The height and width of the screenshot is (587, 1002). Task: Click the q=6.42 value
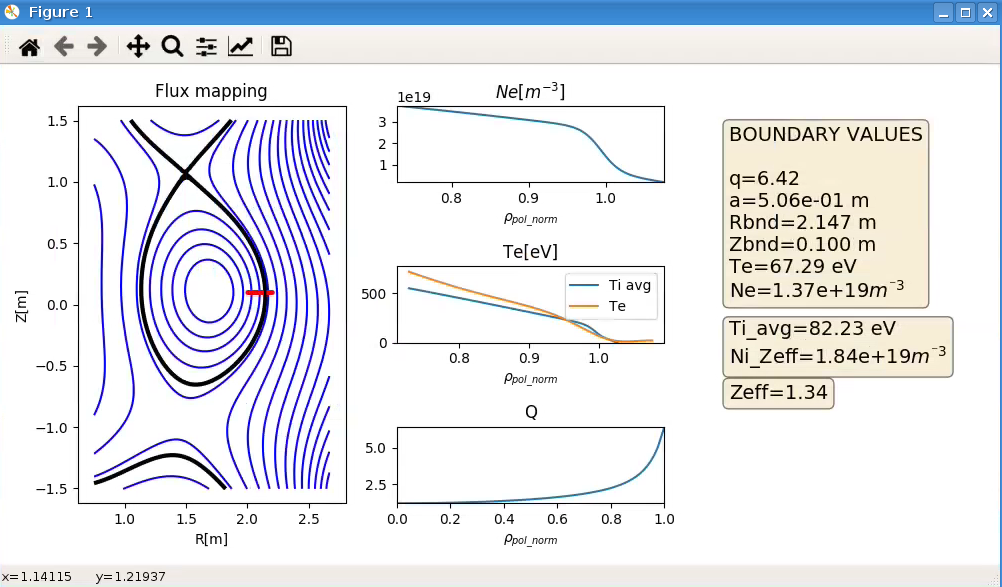pyautogui.click(x=764, y=178)
